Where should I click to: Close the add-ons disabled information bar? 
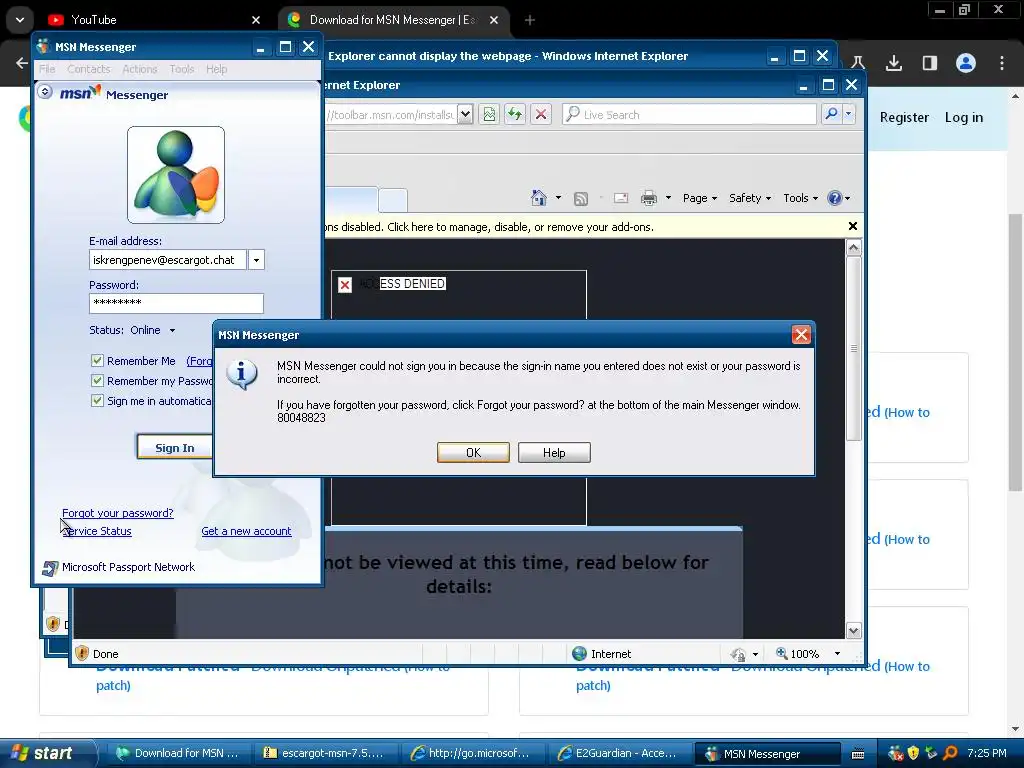click(852, 226)
